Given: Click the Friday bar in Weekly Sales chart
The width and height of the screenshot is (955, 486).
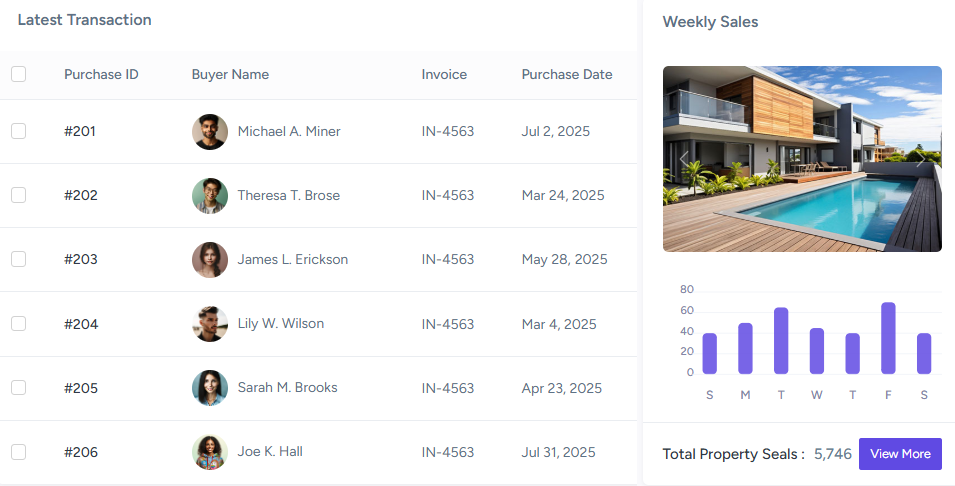Looking at the screenshot, I should [888, 338].
